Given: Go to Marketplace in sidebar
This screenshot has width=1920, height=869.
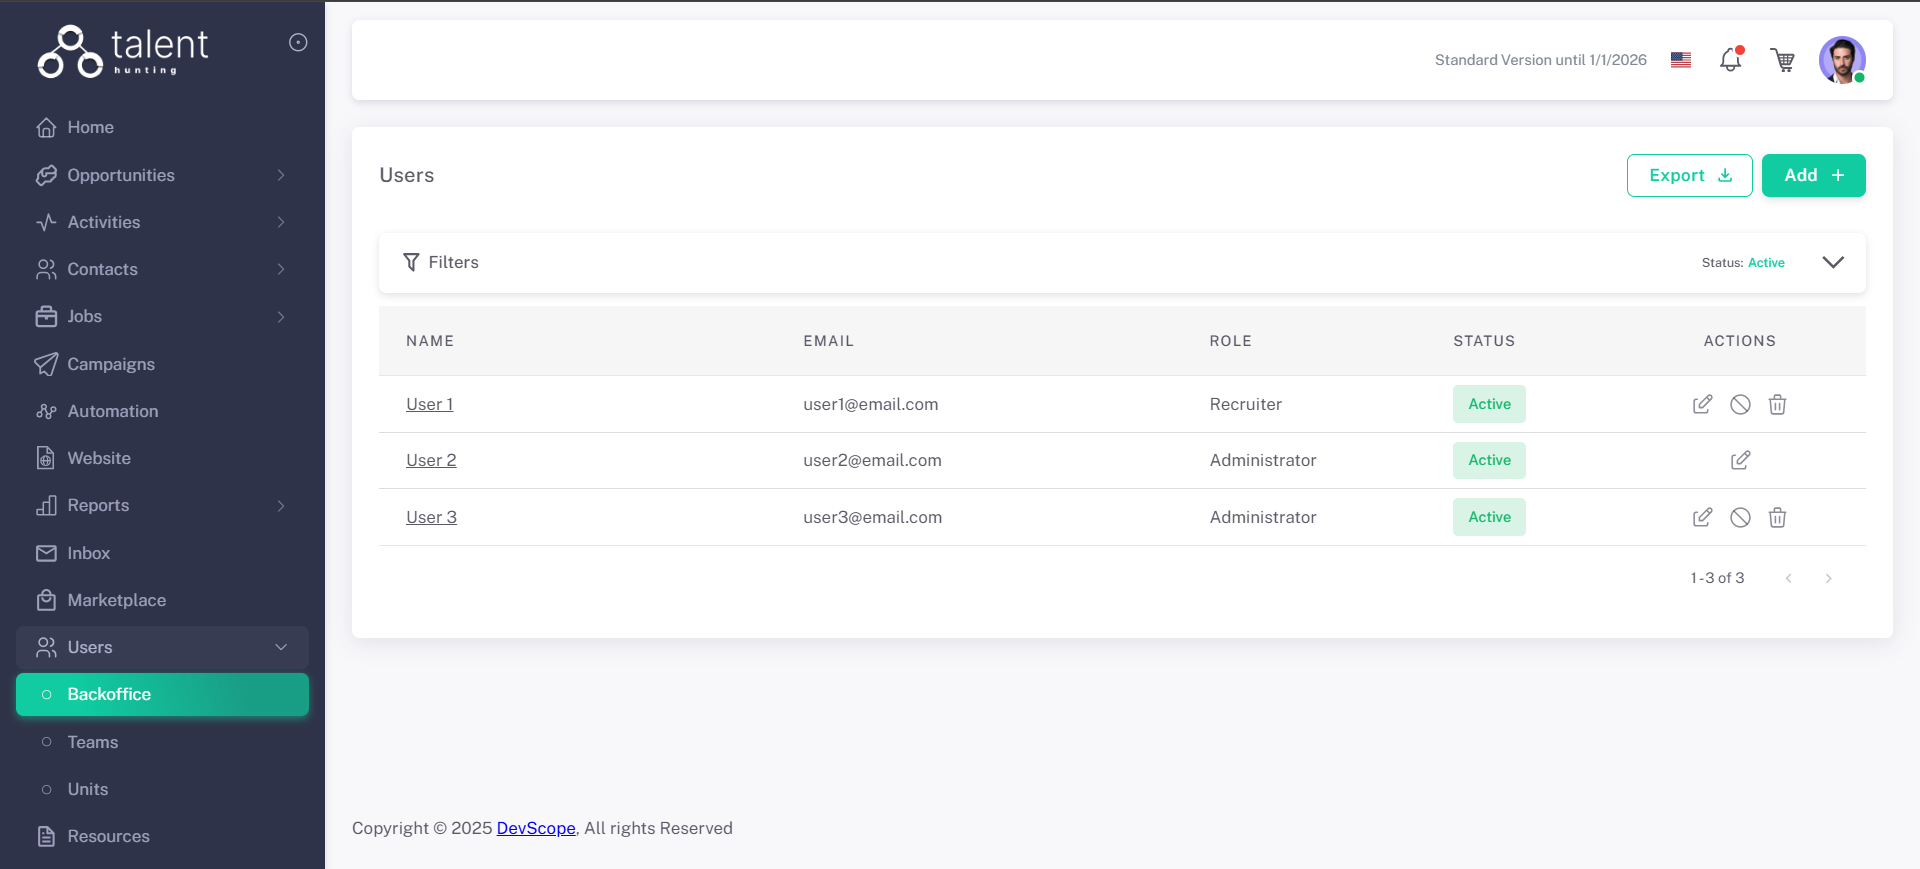Looking at the screenshot, I should pos(116,600).
